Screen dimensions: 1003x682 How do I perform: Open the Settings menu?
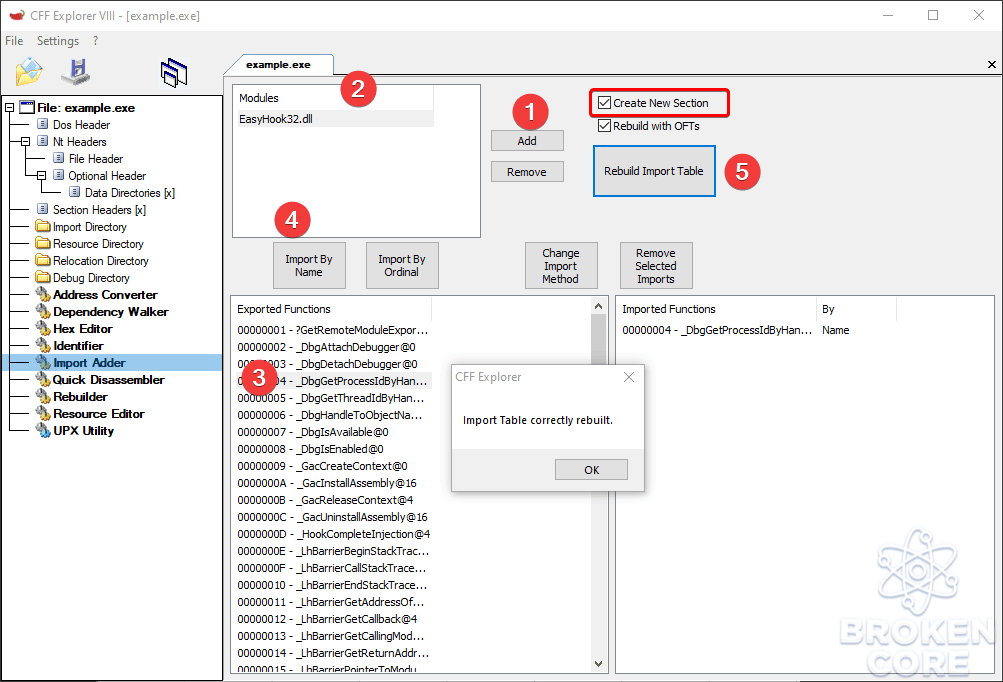[58, 40]
